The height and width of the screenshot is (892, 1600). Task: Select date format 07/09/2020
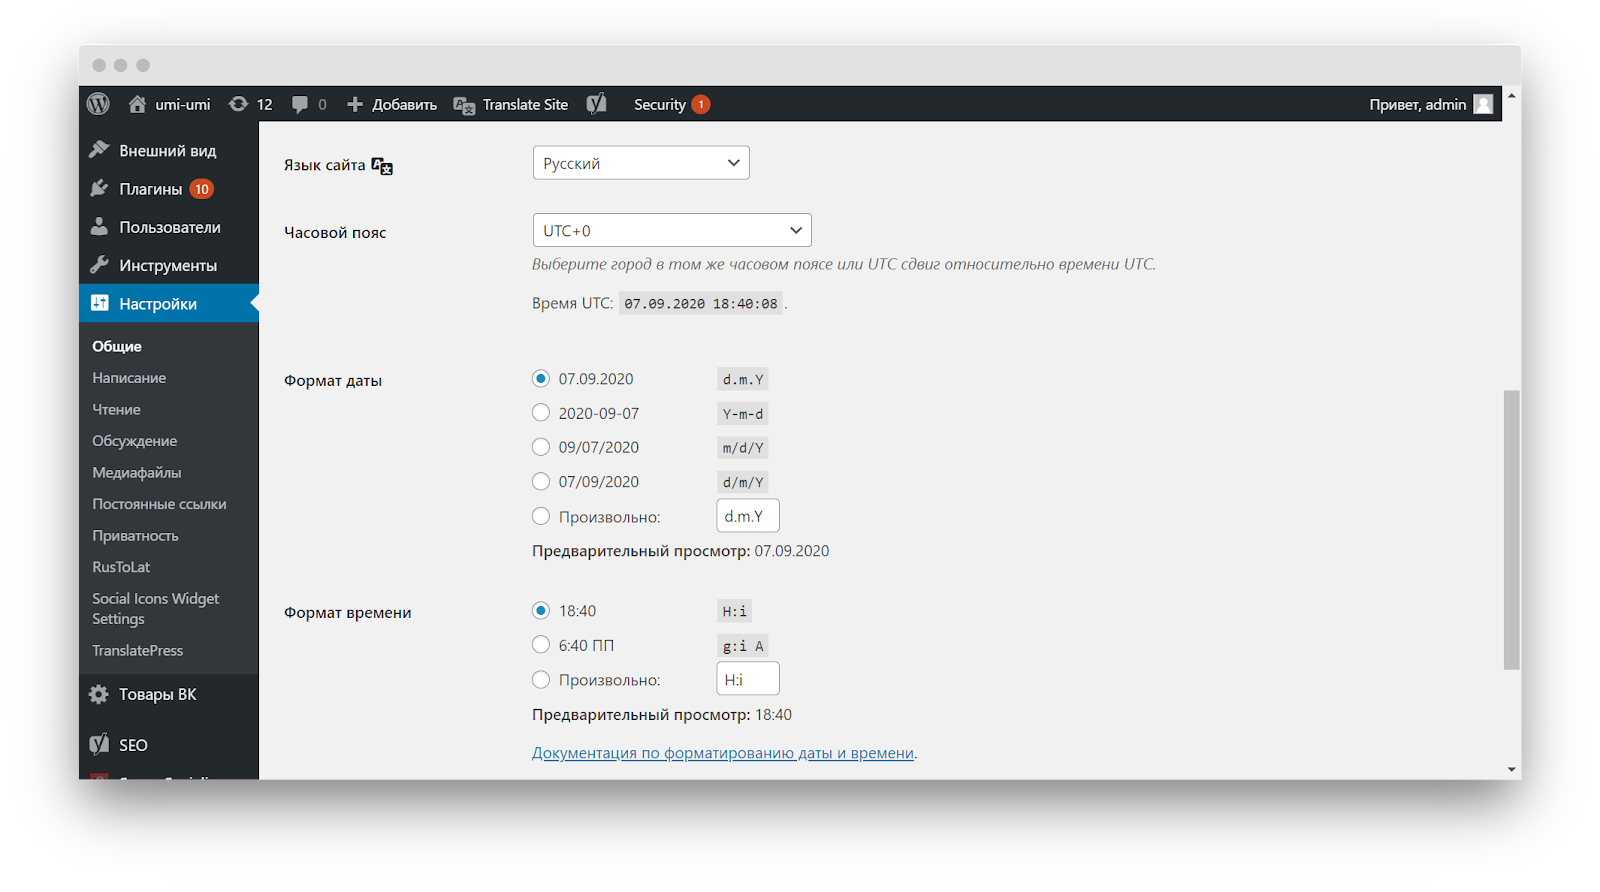tap(541, 481)
